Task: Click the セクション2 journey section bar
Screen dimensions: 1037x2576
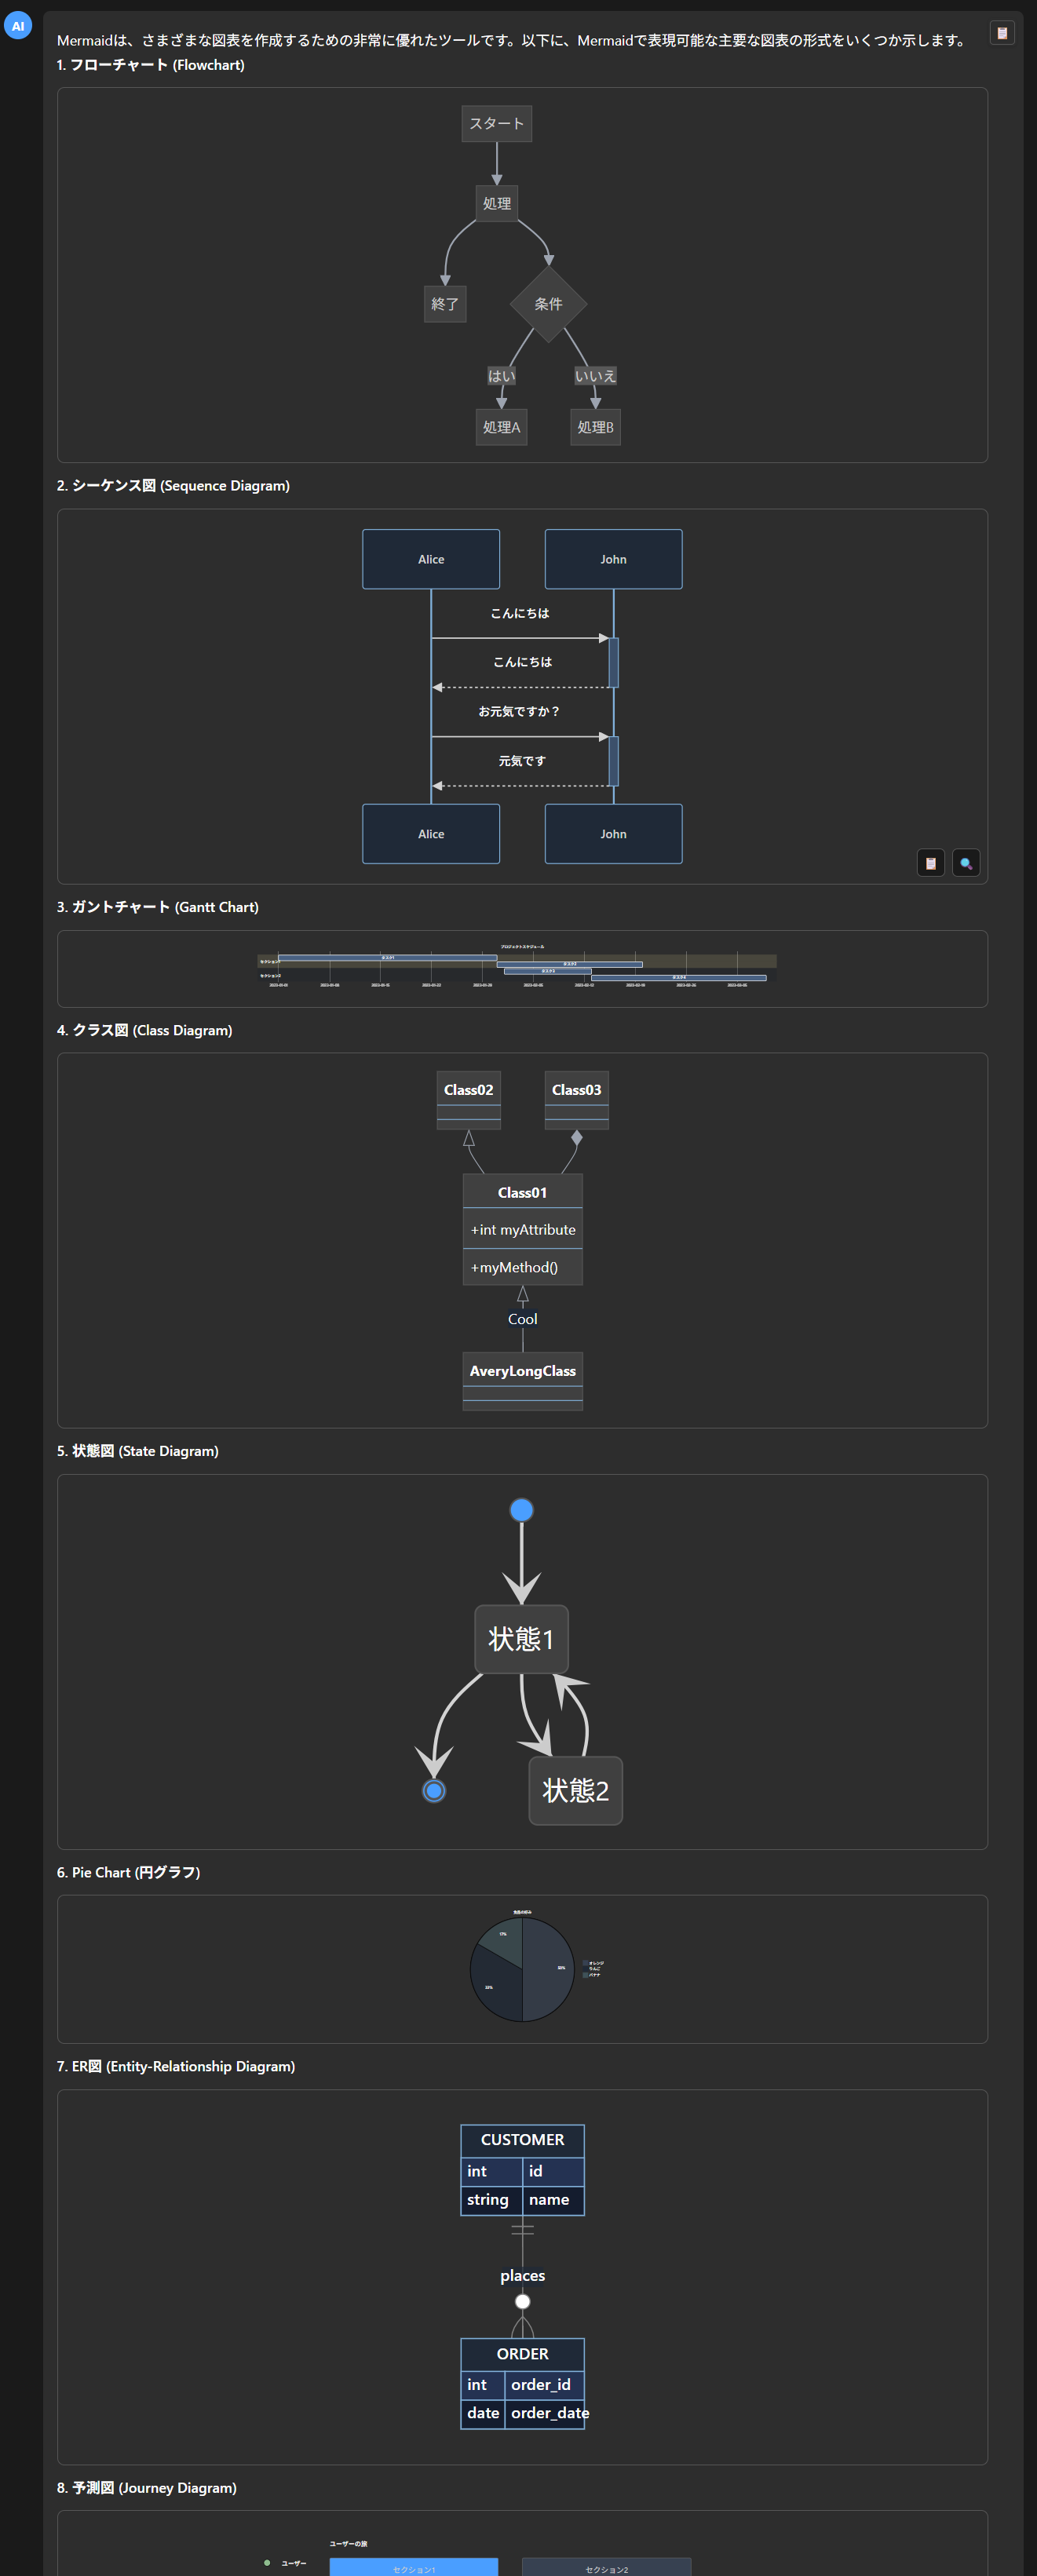Action: coord(606,2567)
